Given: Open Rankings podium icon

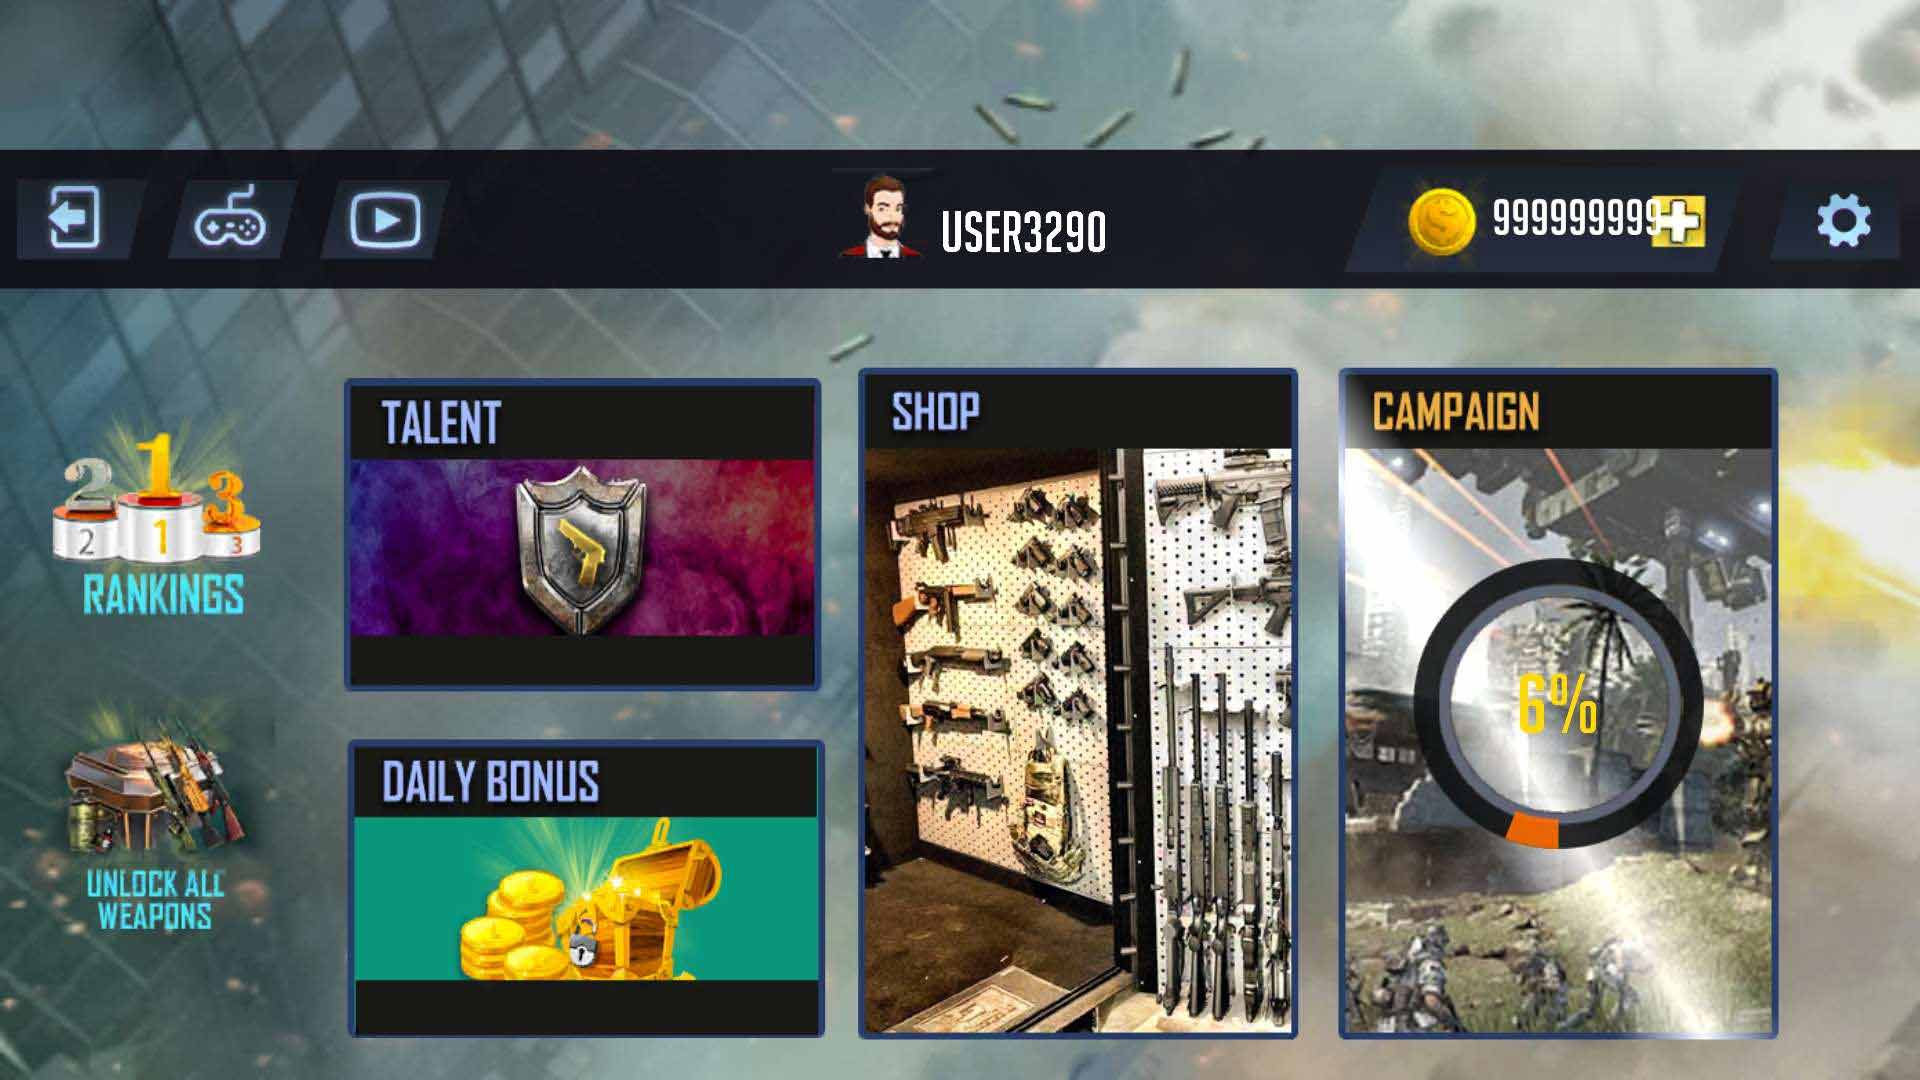Looking at the screenshot, I should (x=157, y=498).
